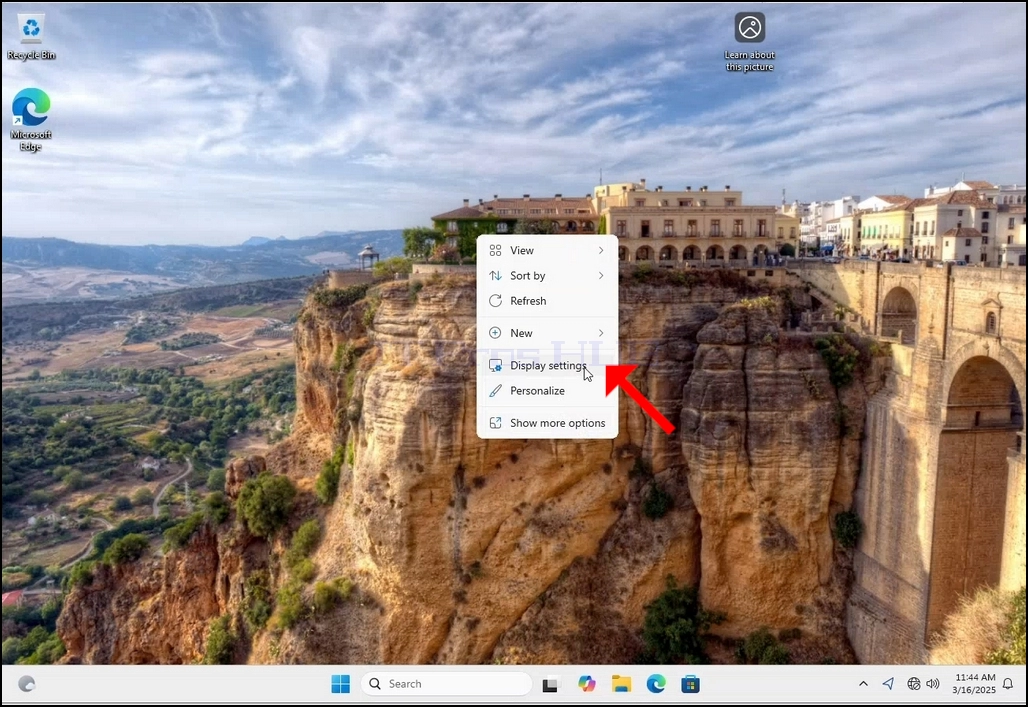Open network status tray icon

913,683
